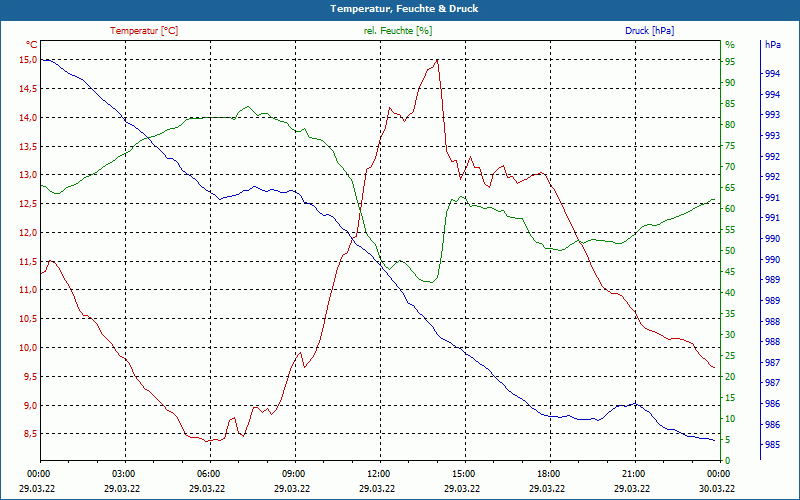This screenshot has width=800, height=500.
Task: Select the blue "Druck [hPa]" legend label
Action: pos(649,31)
